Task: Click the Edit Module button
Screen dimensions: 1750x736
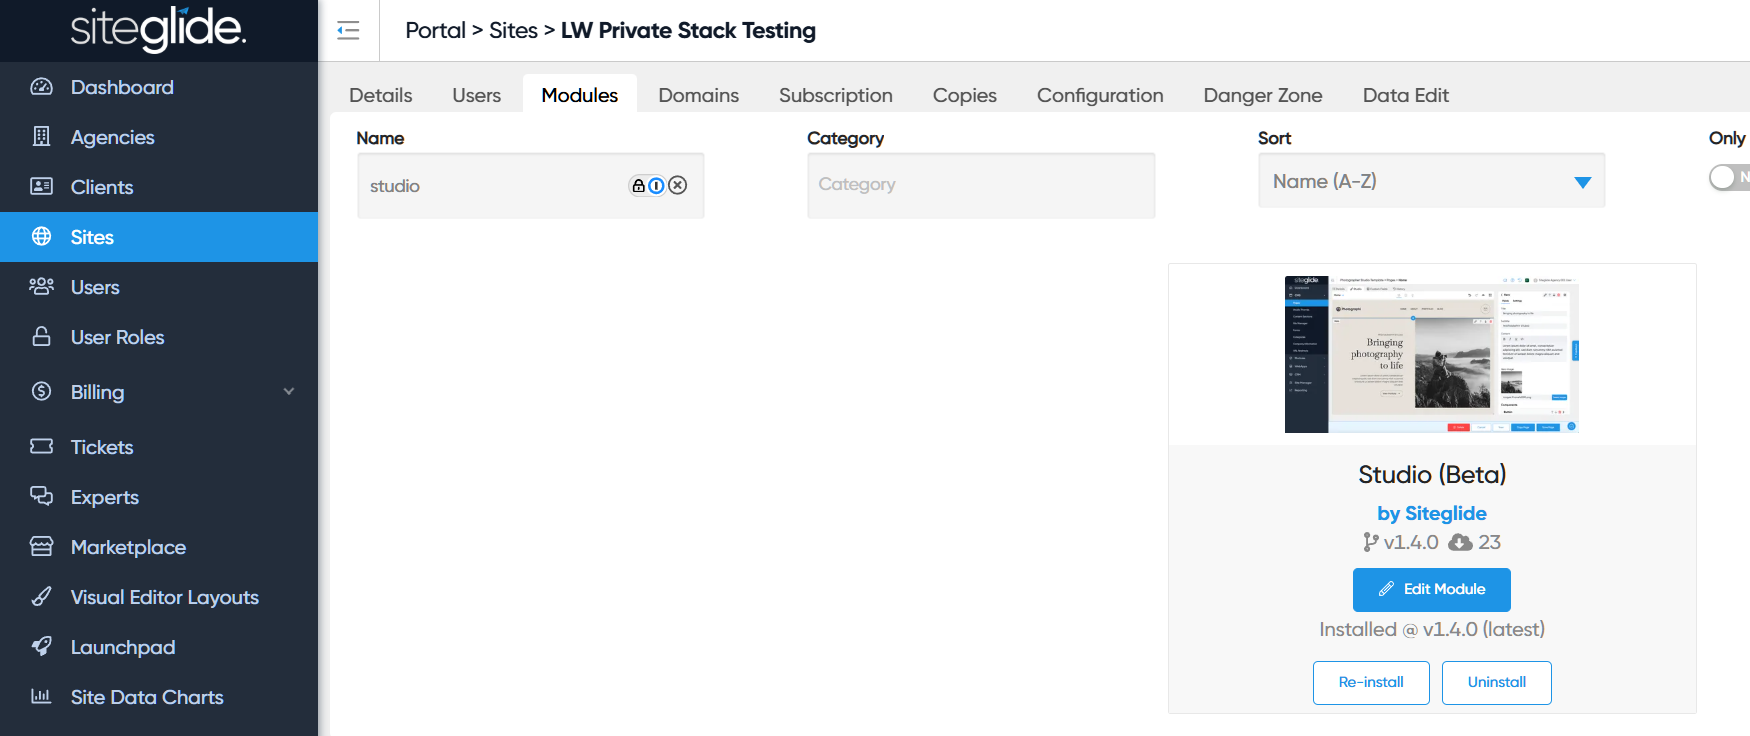Action: pos(1431,589)
